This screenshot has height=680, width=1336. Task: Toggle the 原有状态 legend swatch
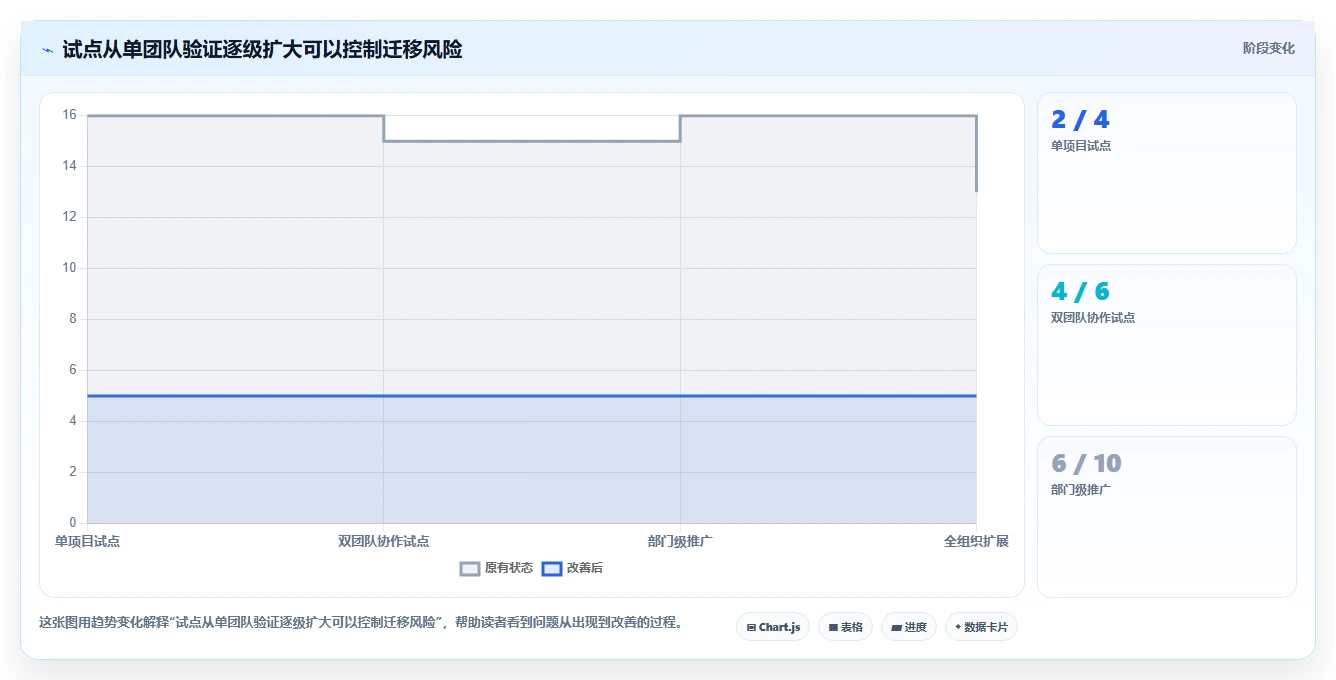click(x=470, y=568)
